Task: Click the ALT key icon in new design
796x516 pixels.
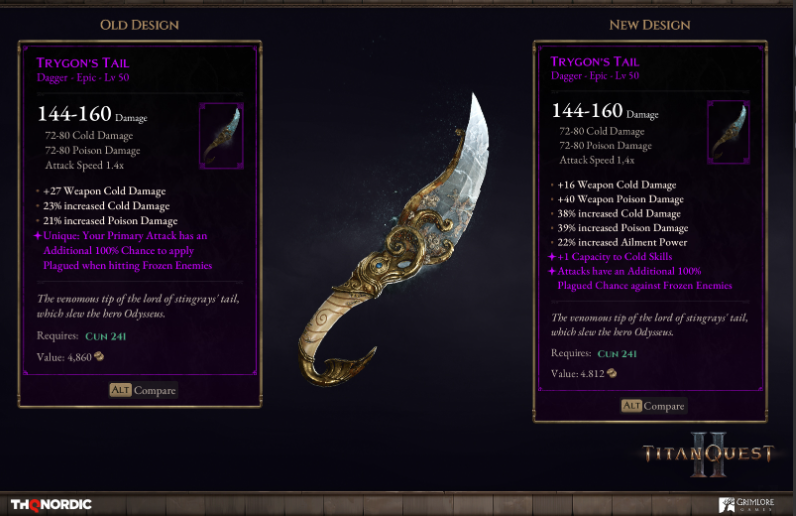Action: (x=632, y=406)
